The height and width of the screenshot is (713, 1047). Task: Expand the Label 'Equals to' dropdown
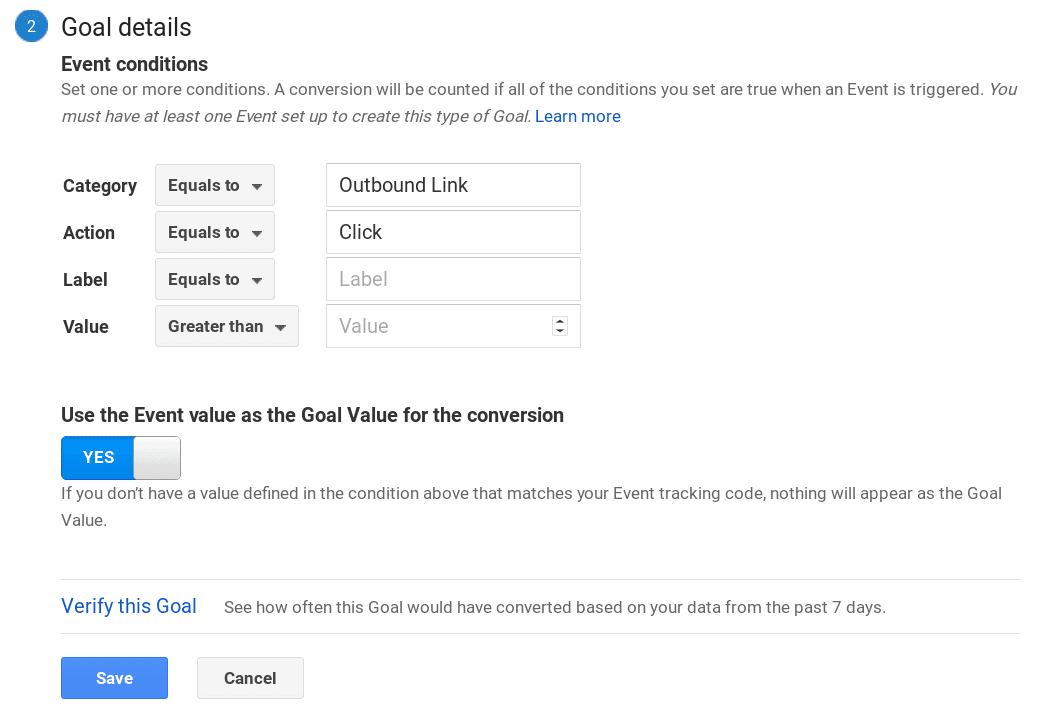[215, 280]
